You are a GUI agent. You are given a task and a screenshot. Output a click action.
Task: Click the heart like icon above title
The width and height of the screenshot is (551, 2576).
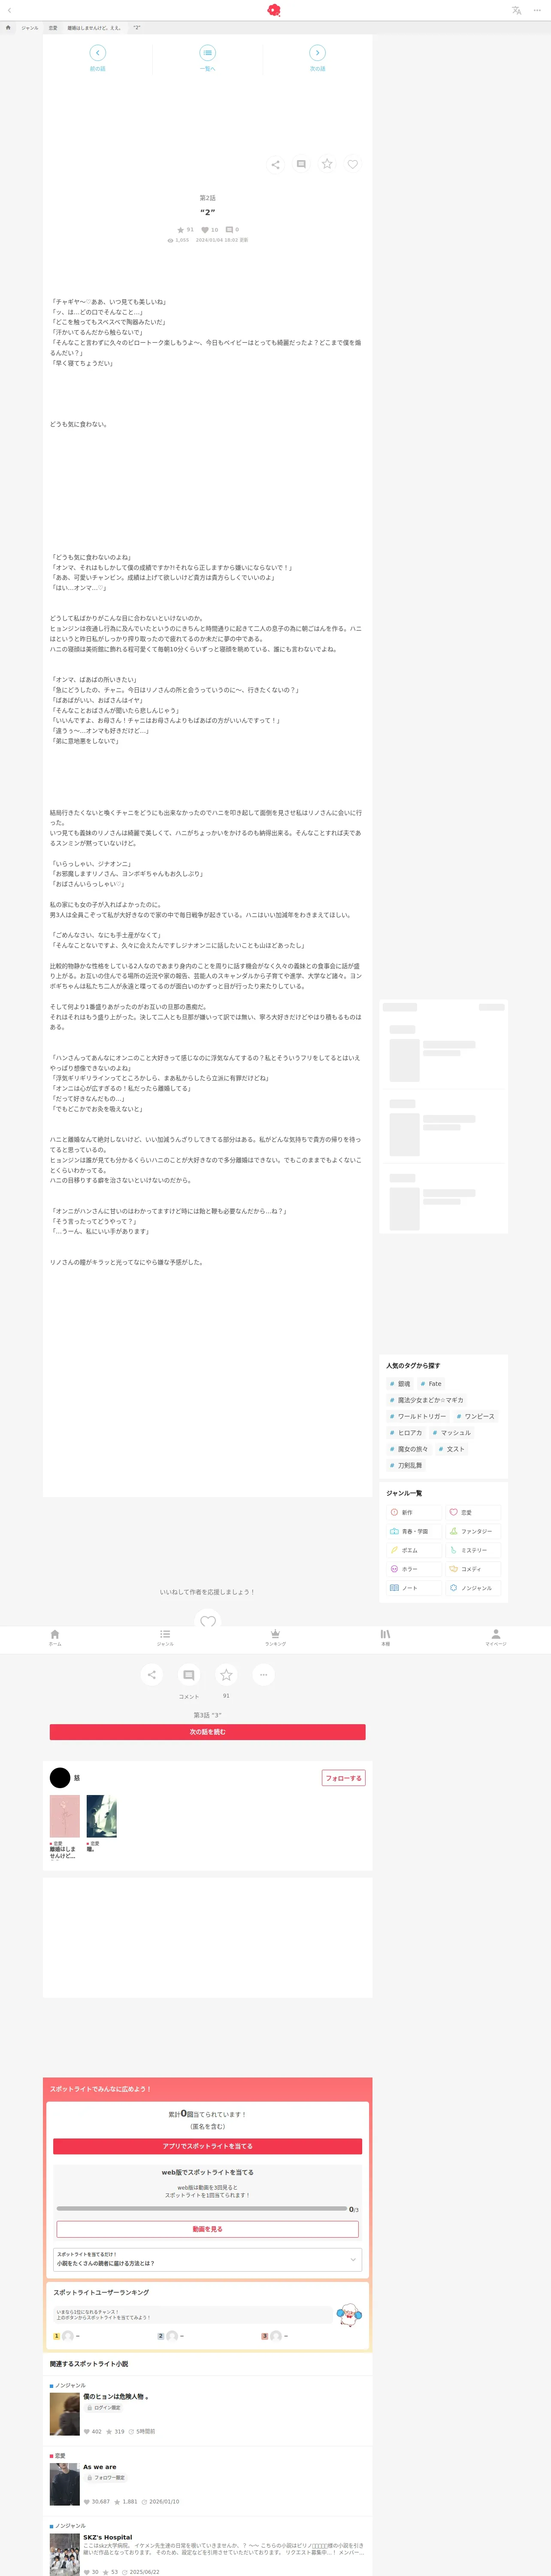(x=353, y=164)
